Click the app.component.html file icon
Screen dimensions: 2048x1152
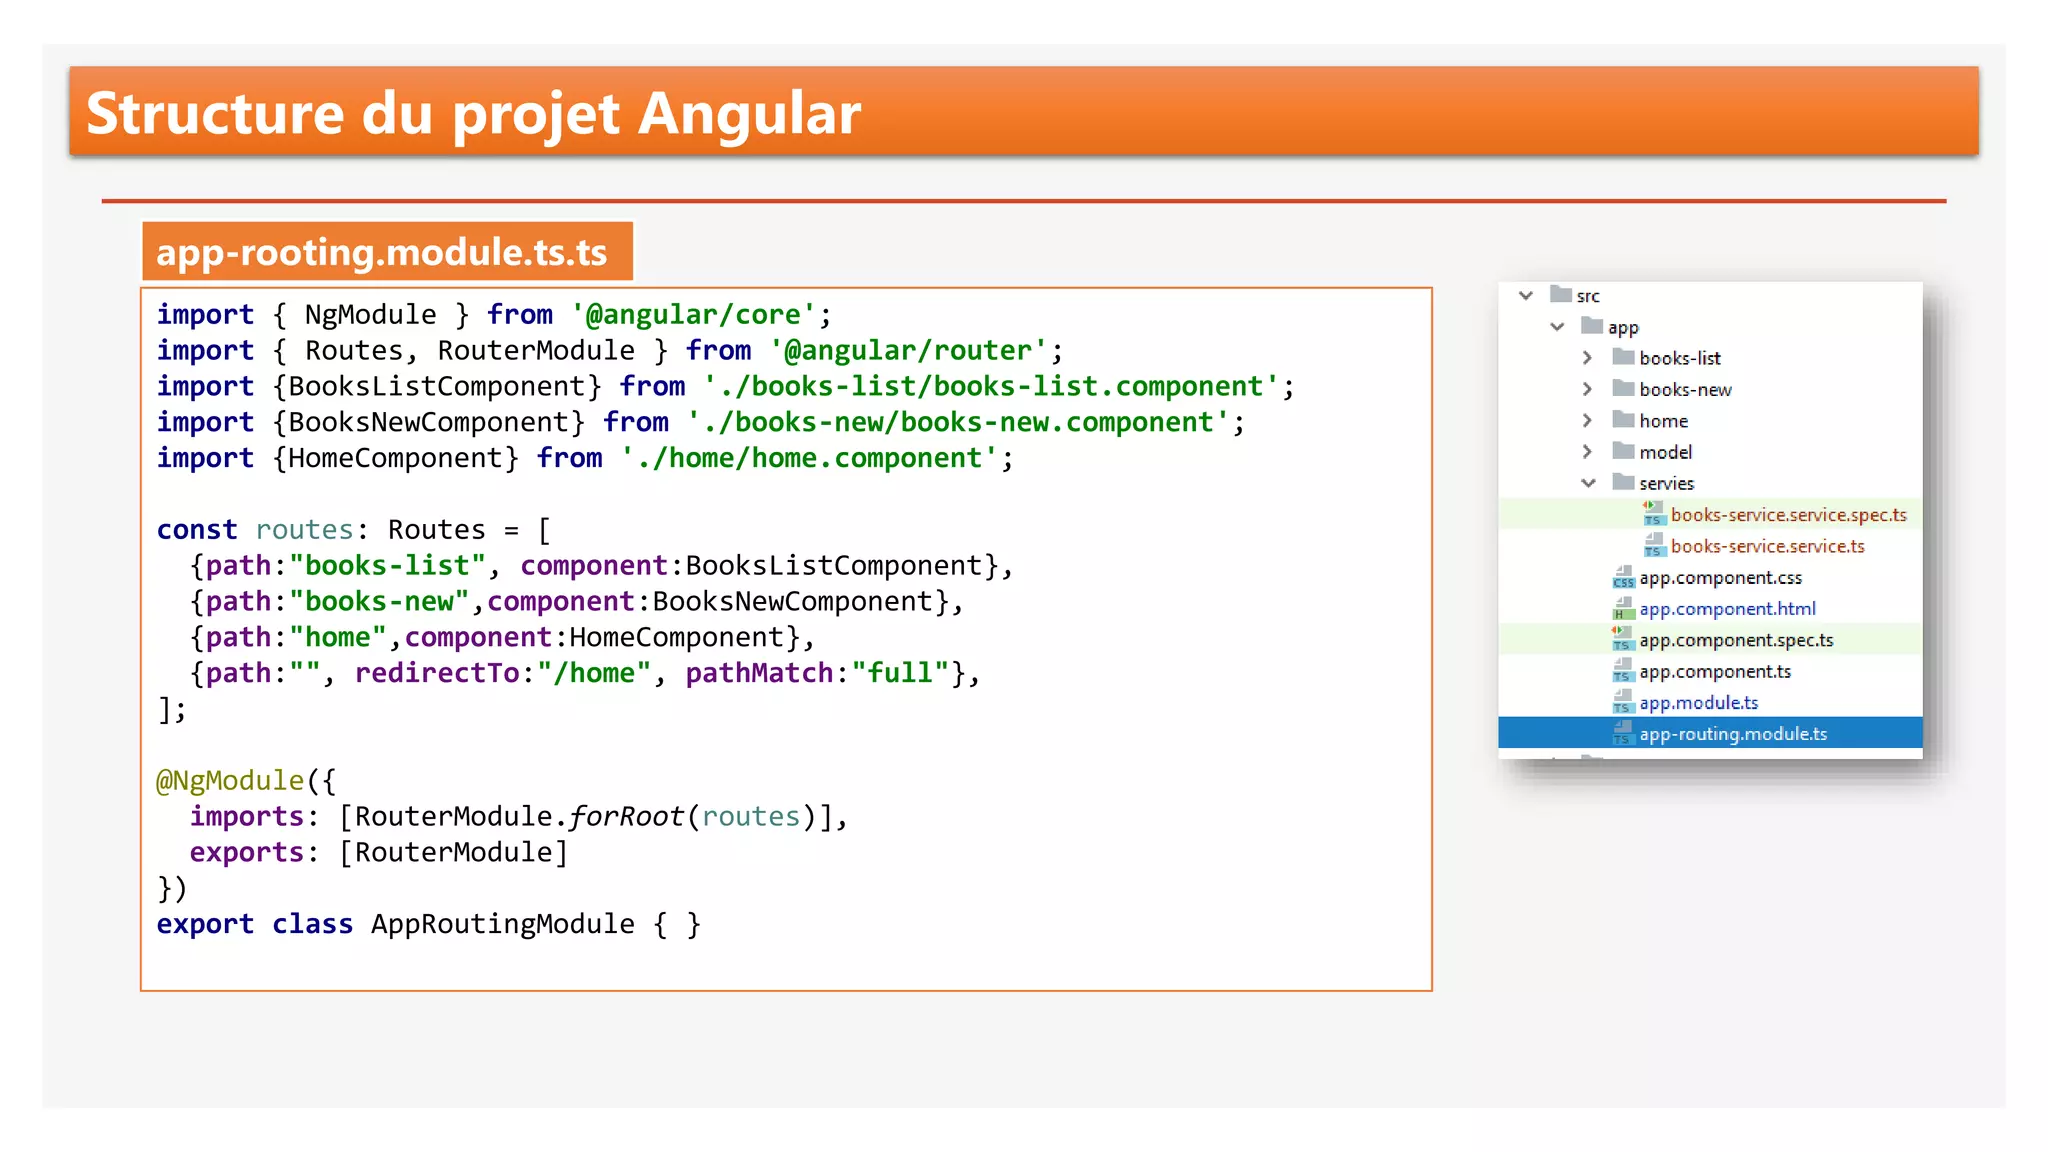(1622, 607)
